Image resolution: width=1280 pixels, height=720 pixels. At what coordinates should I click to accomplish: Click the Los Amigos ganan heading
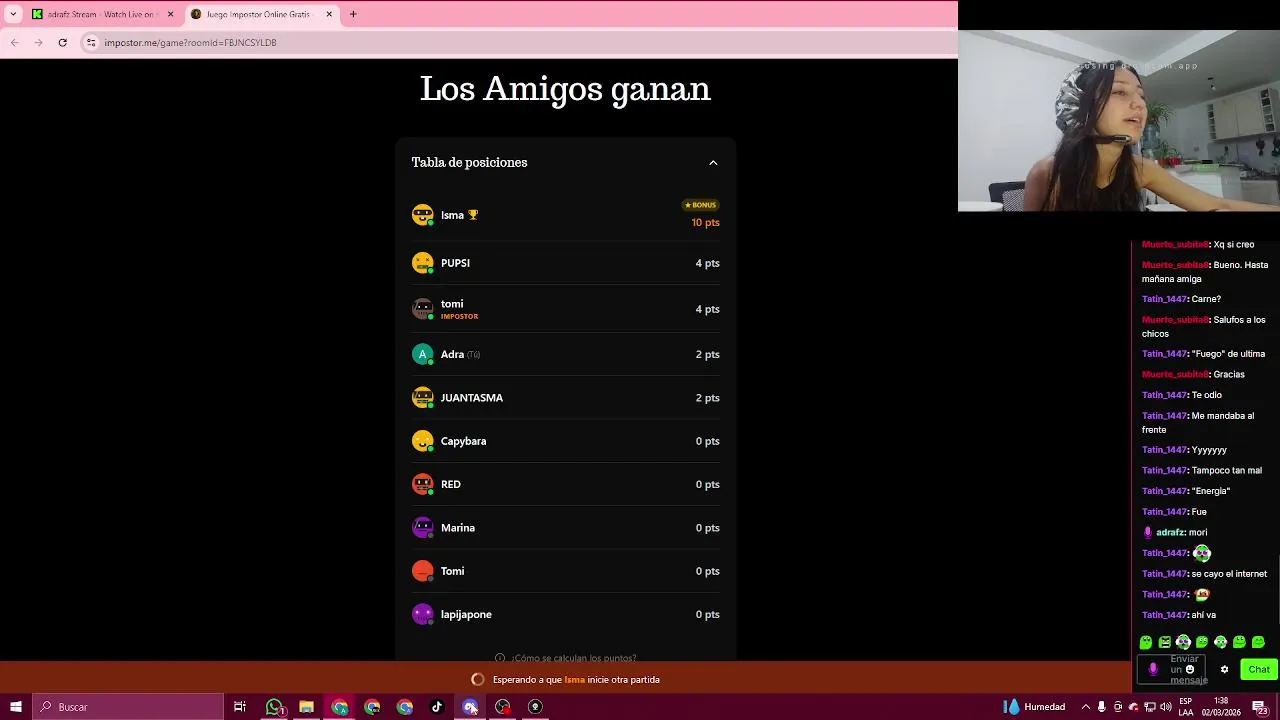[x=565, y=88]
